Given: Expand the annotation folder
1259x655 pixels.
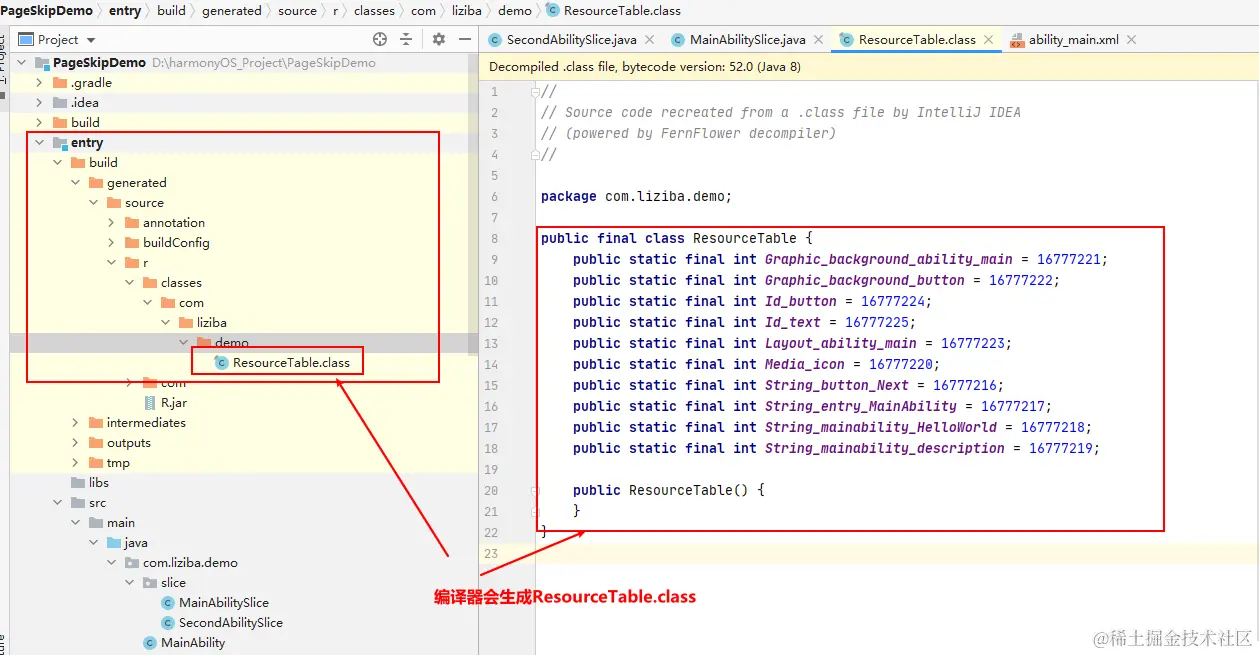Looking at the screenshot, I should click(x=111, y=223).
